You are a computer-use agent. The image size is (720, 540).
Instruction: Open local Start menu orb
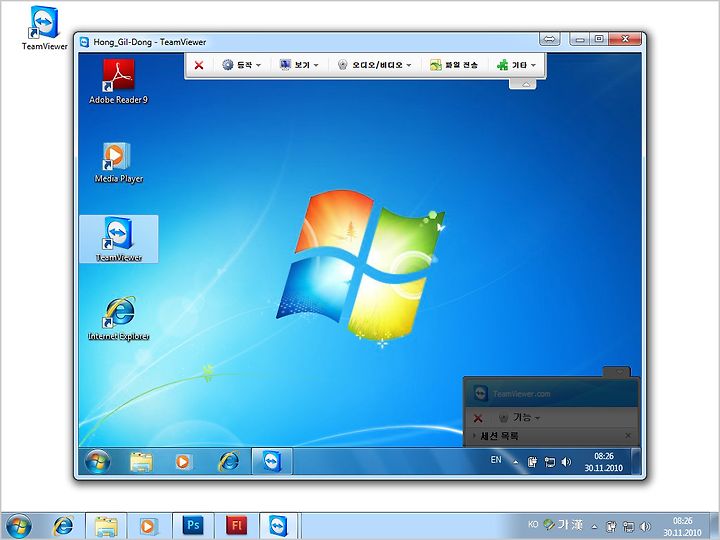pyautogui.click(x=18, y=526)
